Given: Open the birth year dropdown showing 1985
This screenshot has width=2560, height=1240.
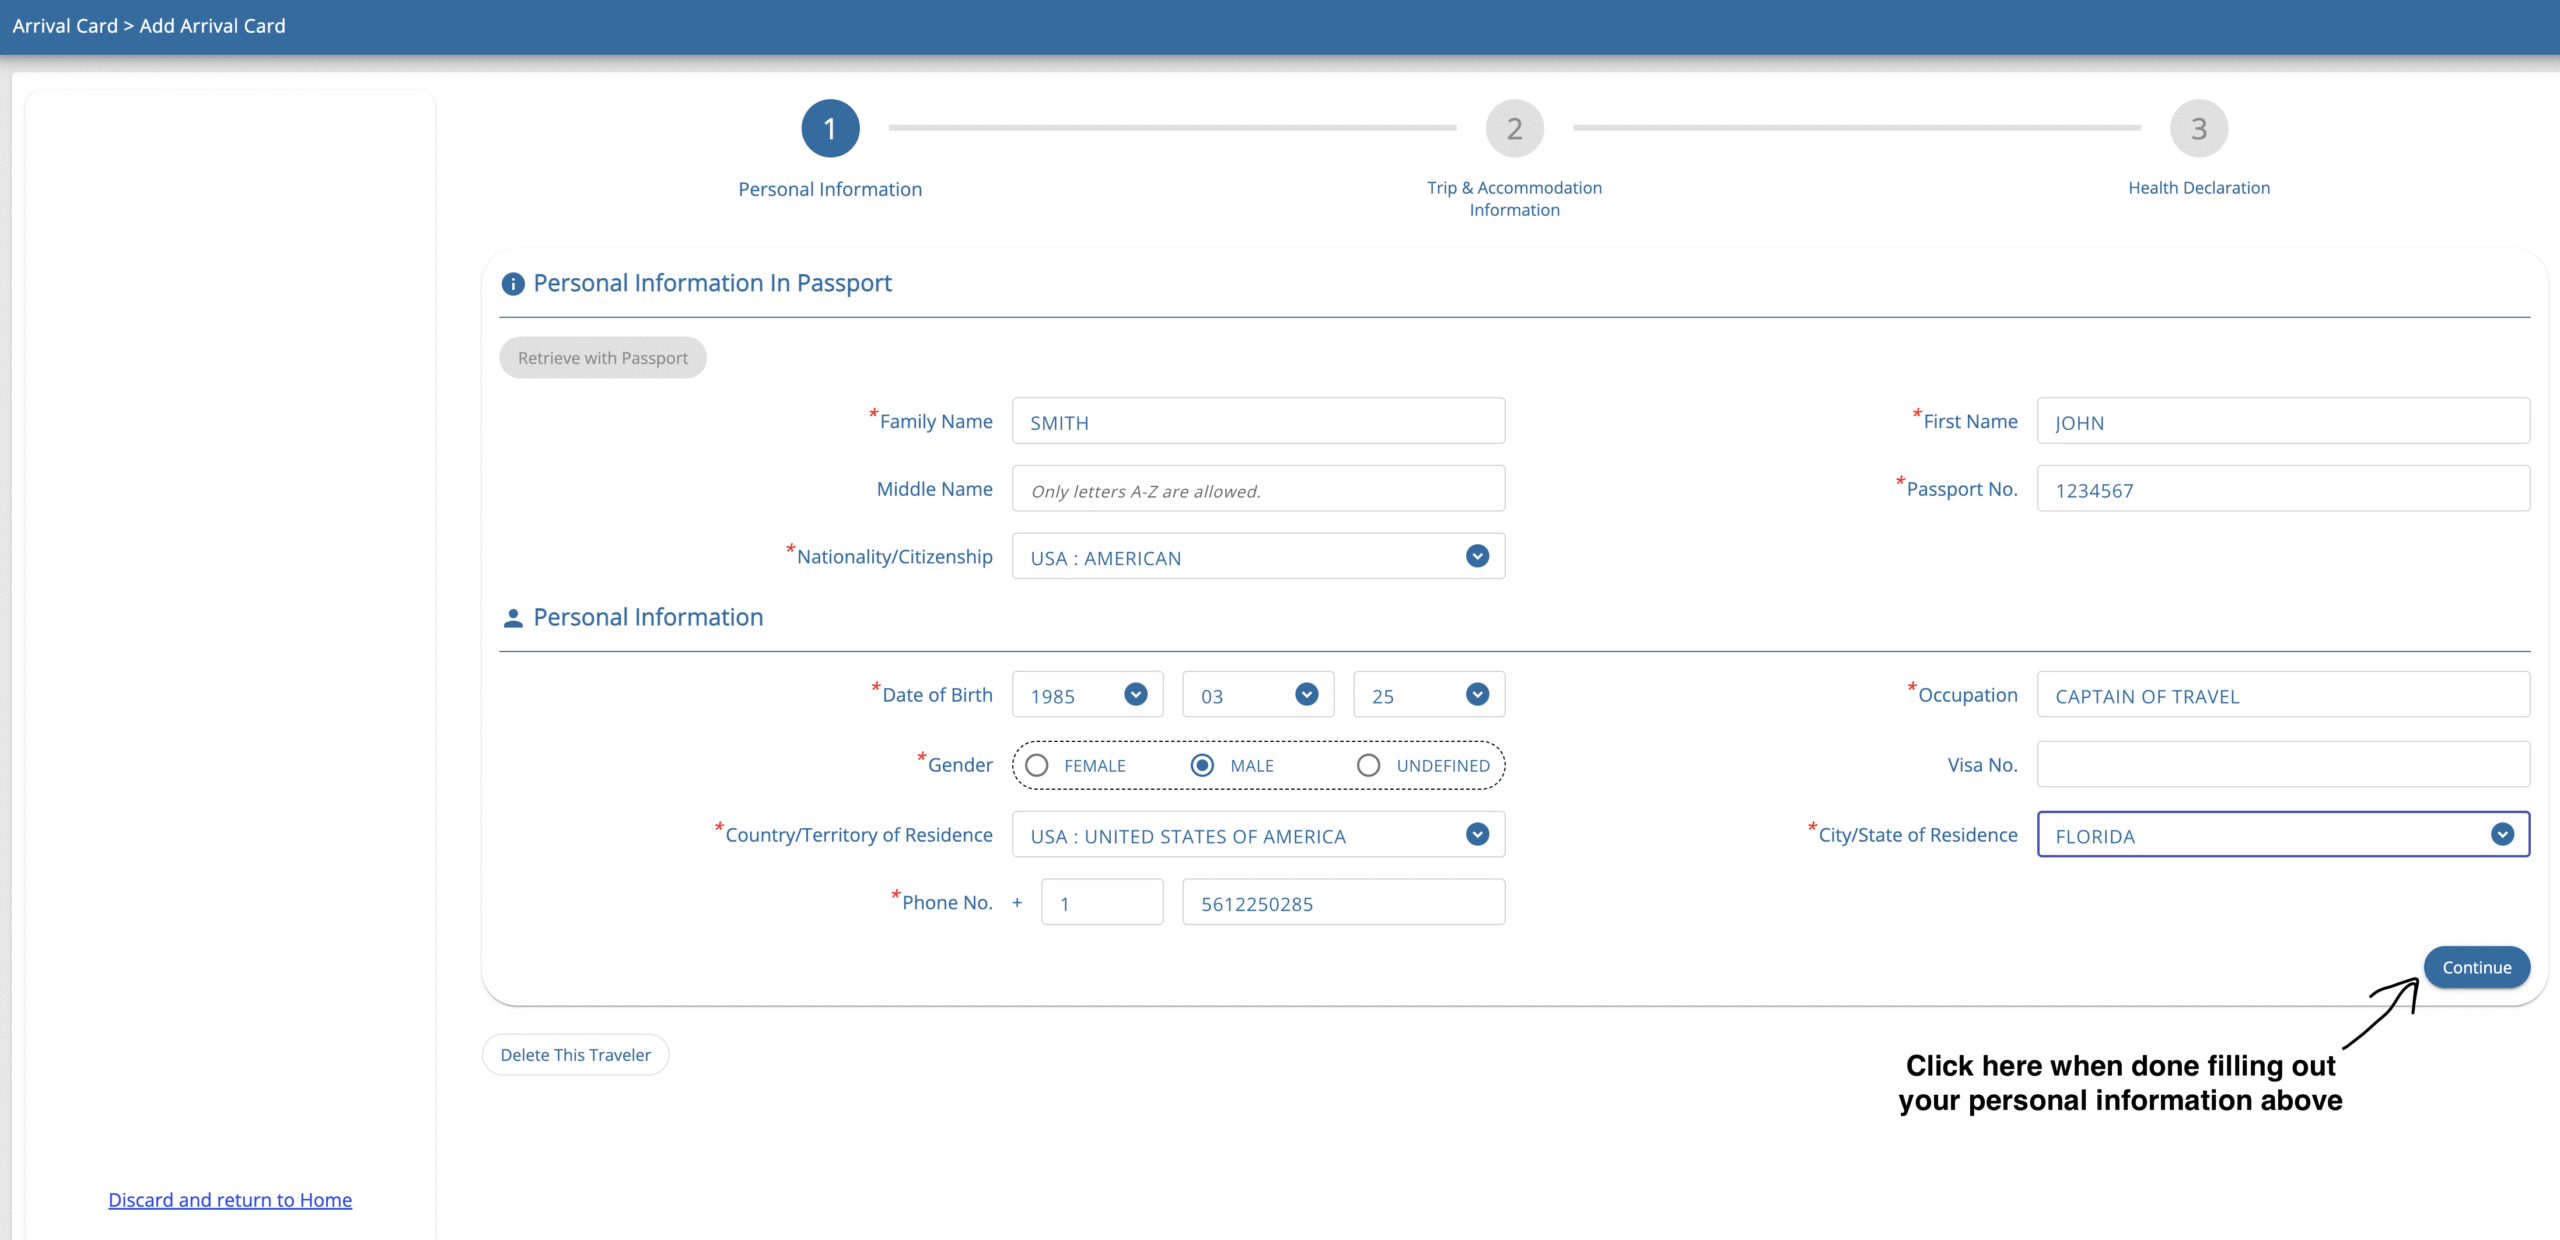Looking at the screenshot, I should coord(1136,693).
